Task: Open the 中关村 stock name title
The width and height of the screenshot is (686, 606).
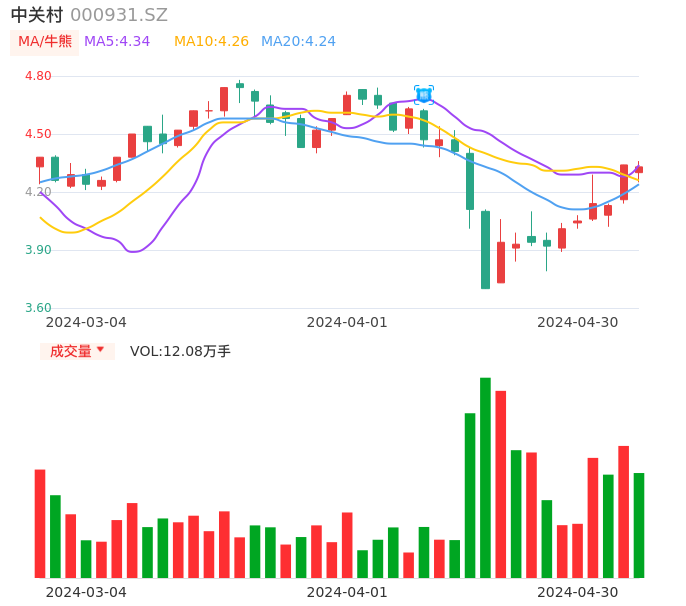Action: 37,15
